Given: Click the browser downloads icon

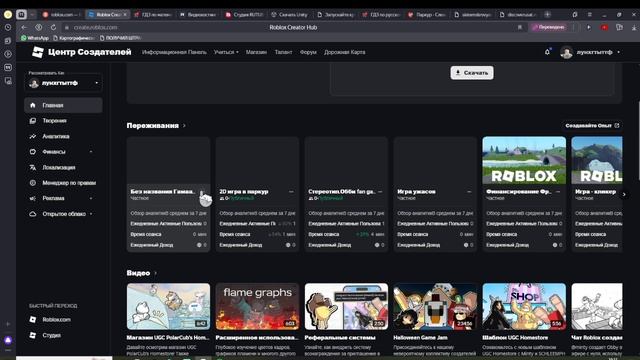Looking at the screenshot, I should click(x=634, y=27).
